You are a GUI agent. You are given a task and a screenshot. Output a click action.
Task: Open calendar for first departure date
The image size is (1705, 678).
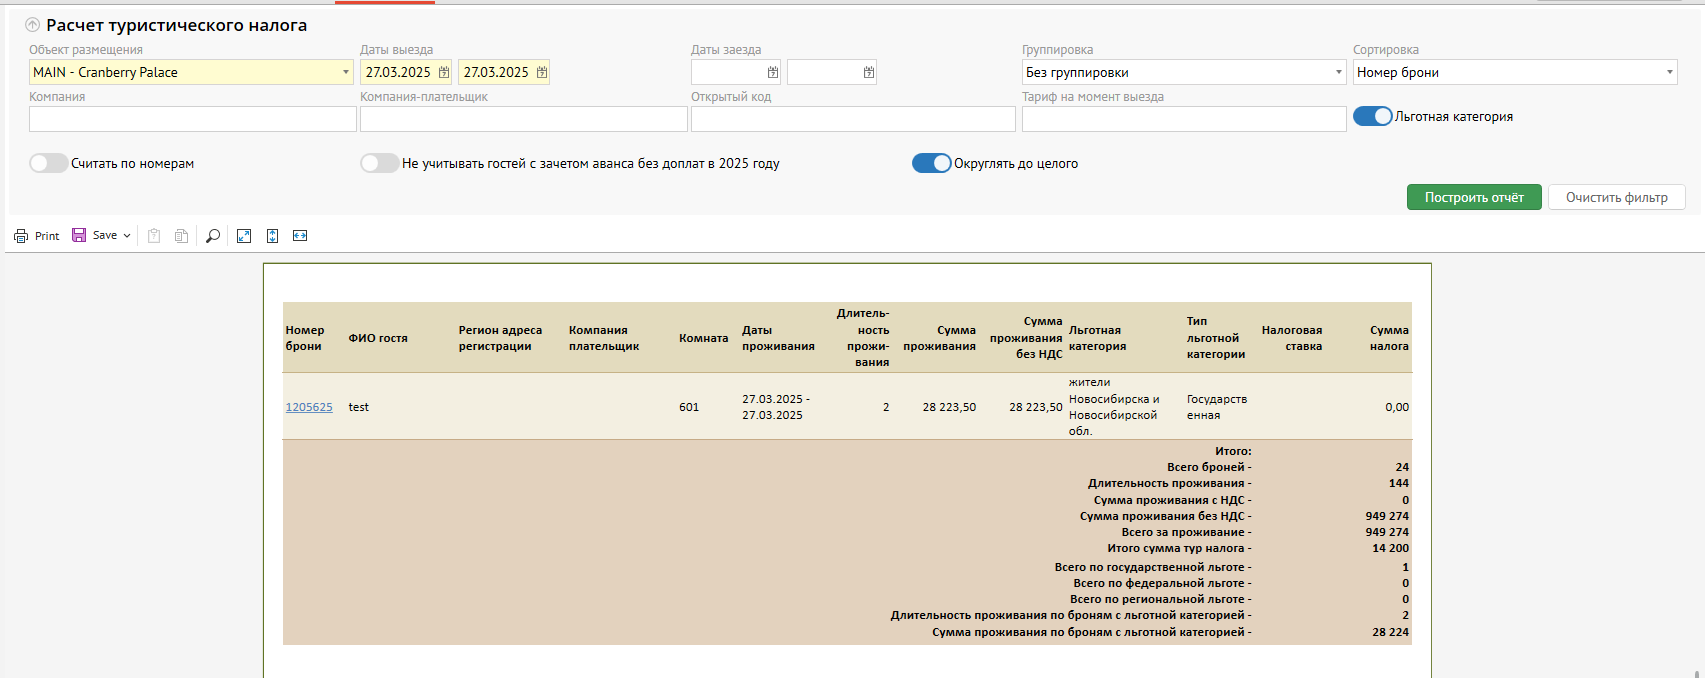click(444, 72)
